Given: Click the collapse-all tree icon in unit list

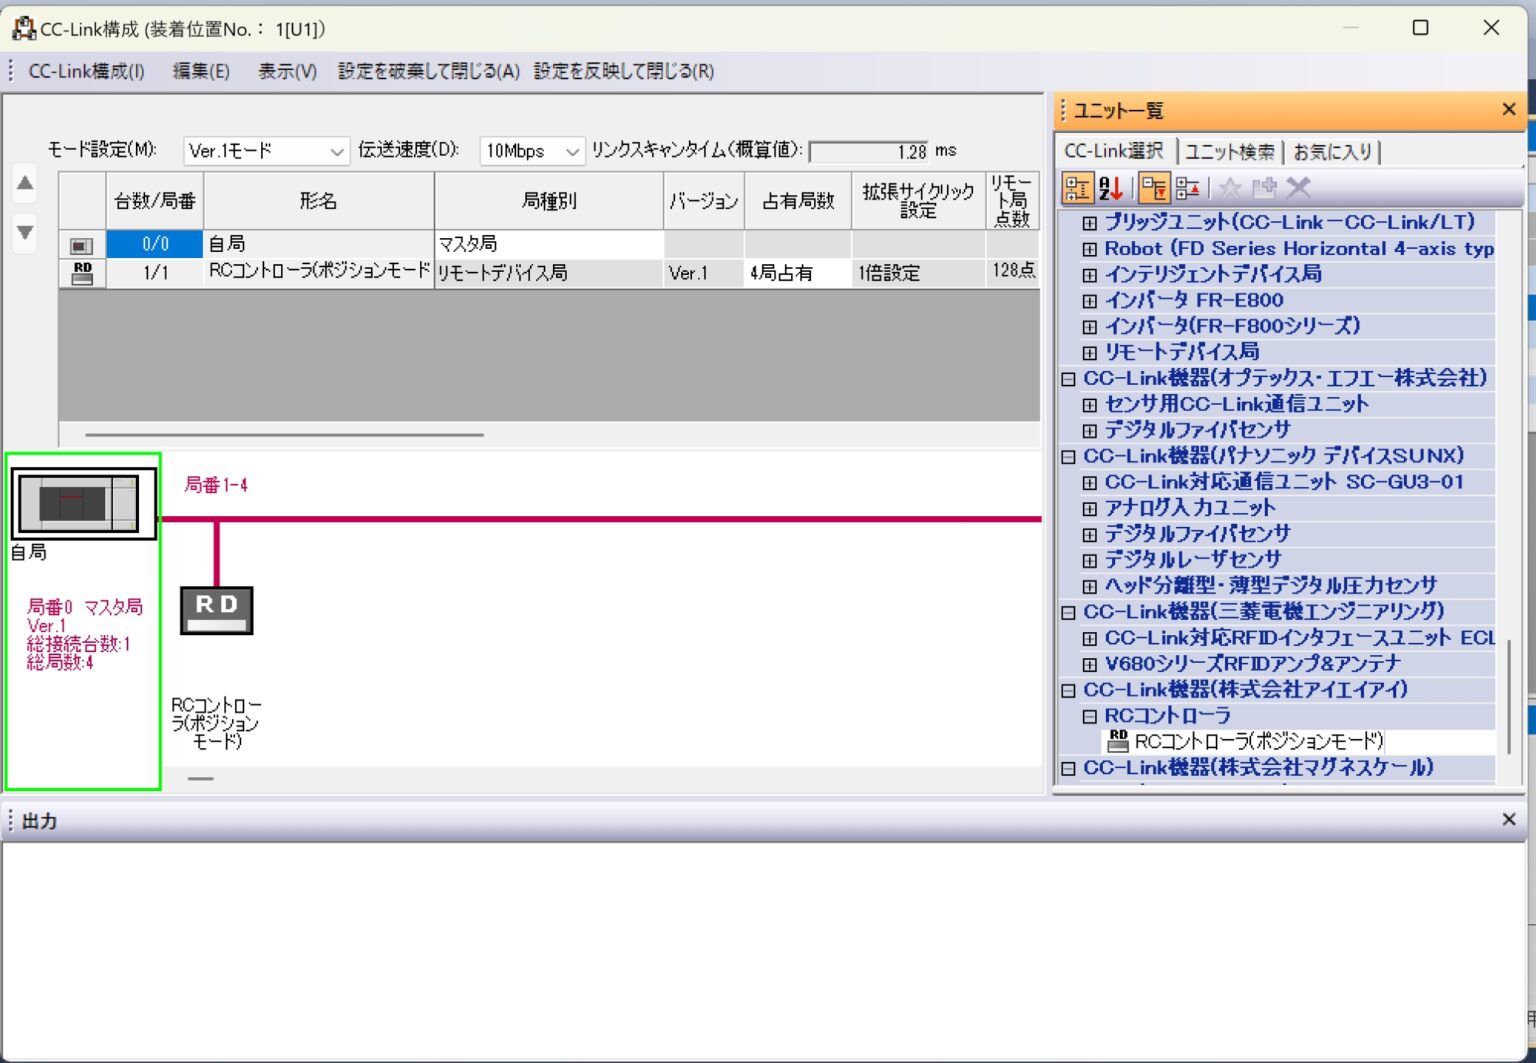Looking at the screenshot, I should (1155, 188).
